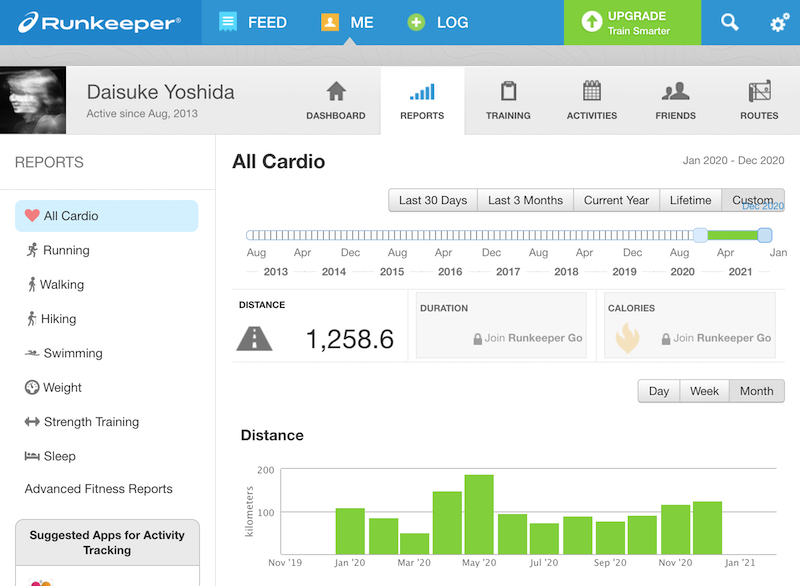Switch the chart to Week view
Screen dimensions: 800x586
tap(704, 391)
